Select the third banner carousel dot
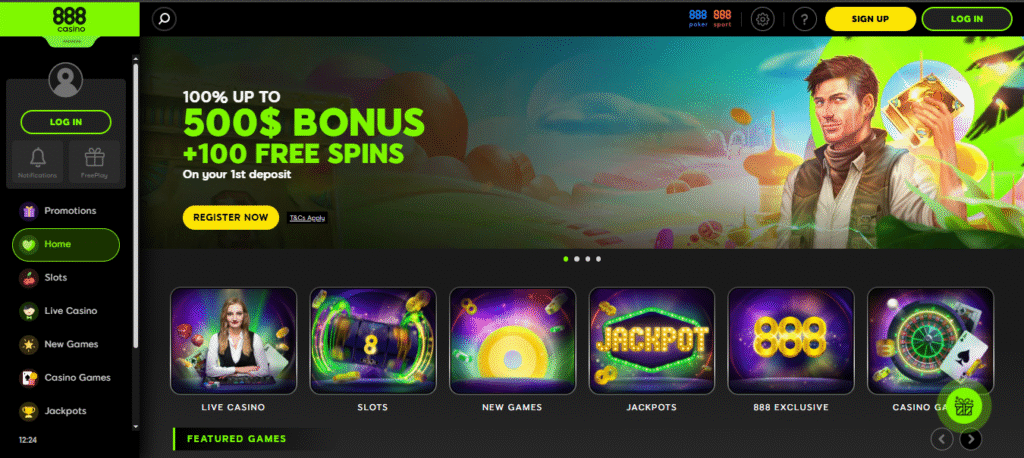Viewport: 1024px width, 458px height. pyautogui.click(x=588, y=259)
